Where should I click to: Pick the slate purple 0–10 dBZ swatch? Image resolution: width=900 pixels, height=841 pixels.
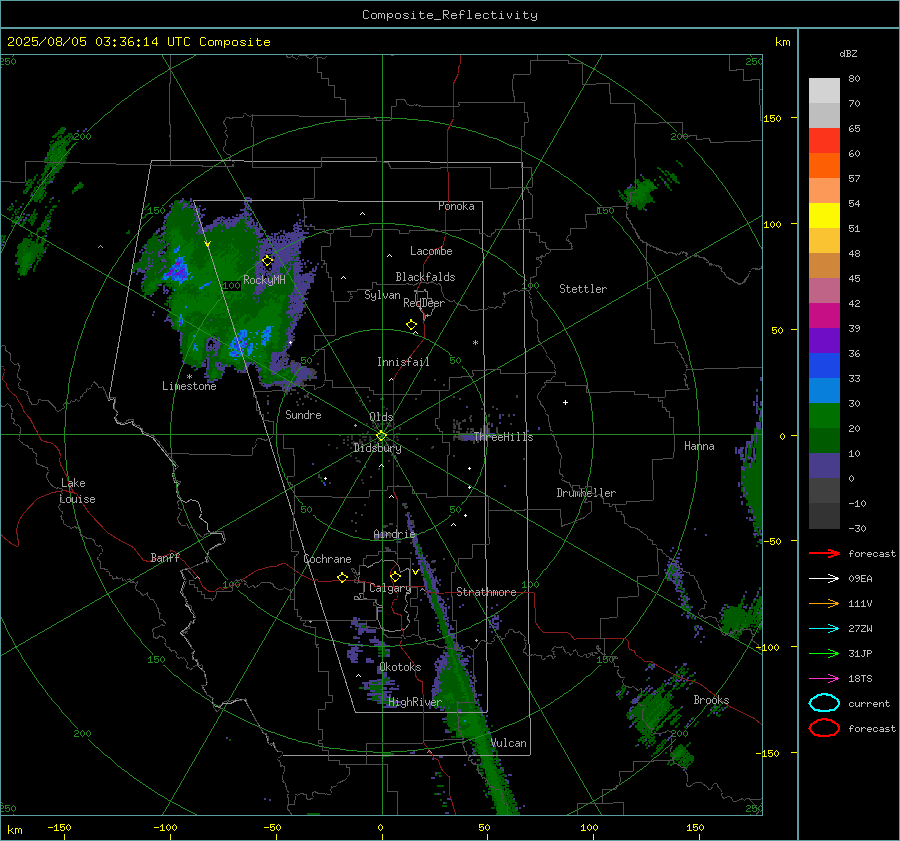coord(824,466)
